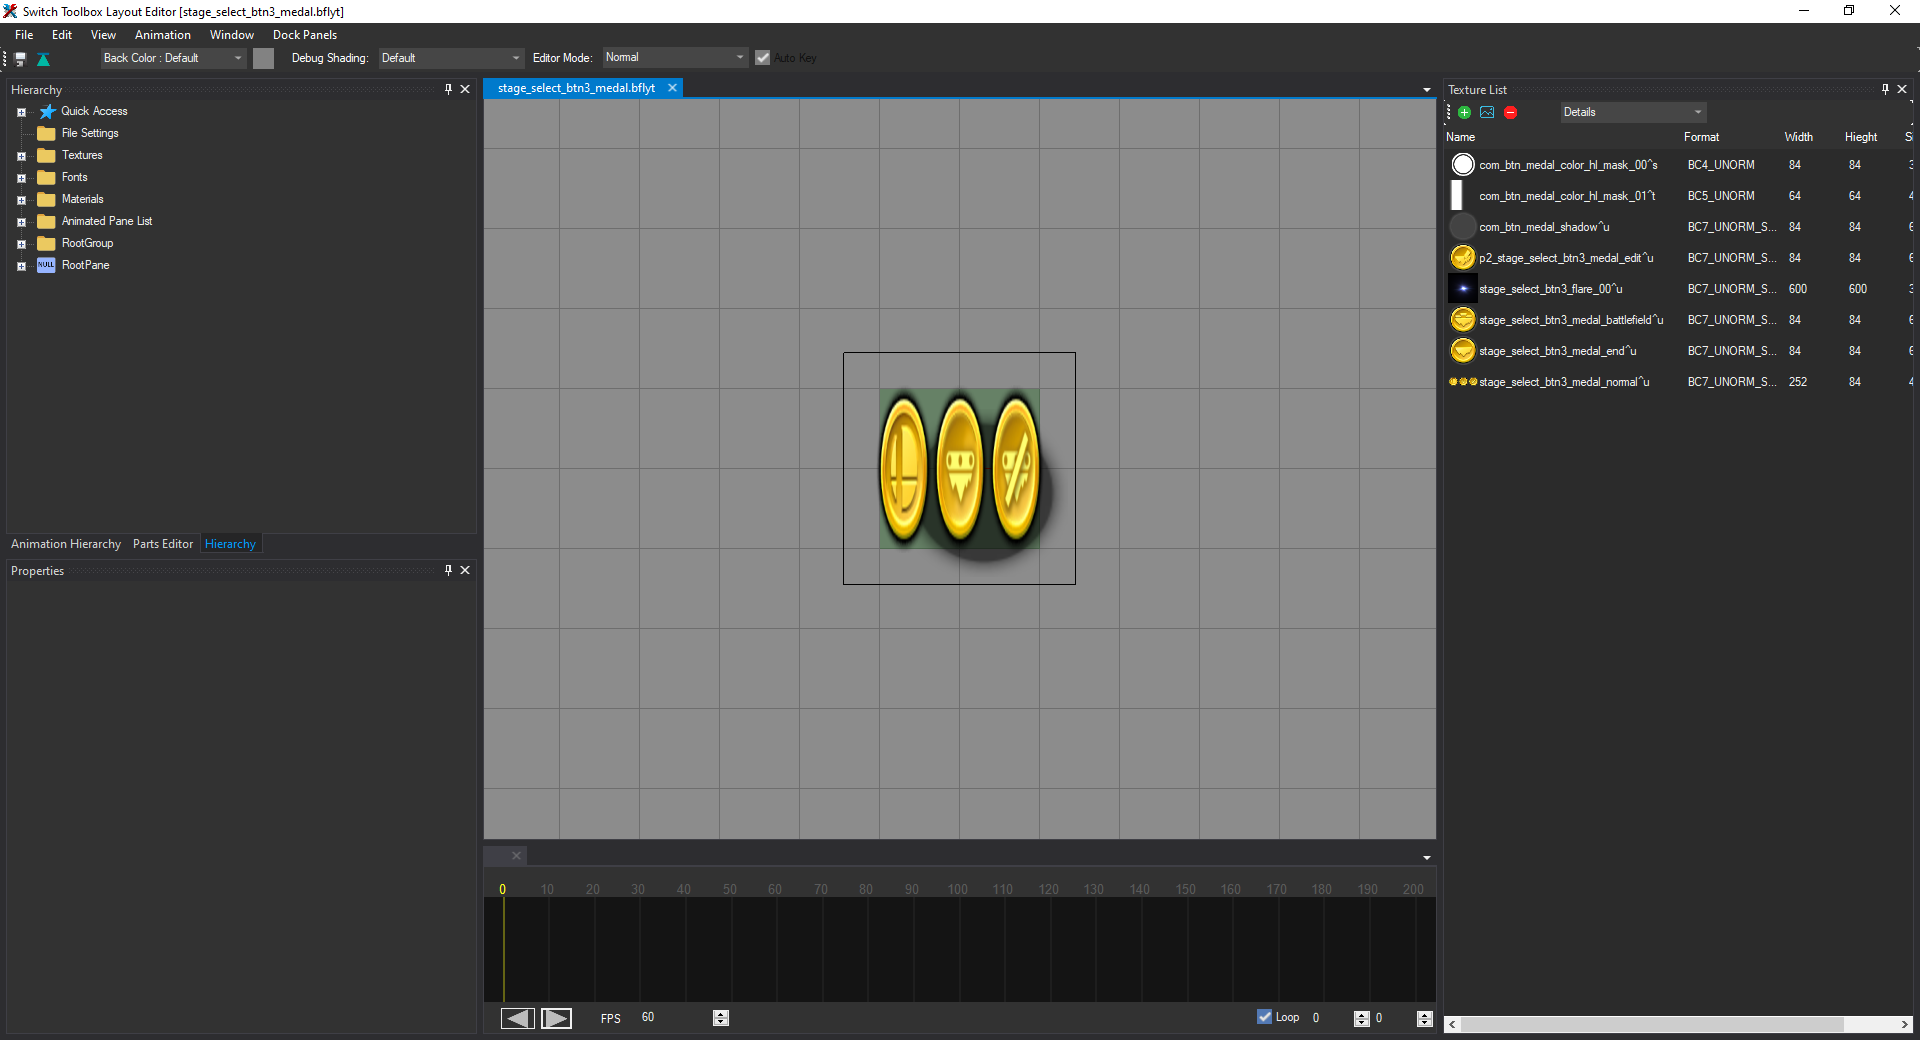Open the File menu

pos(24,35)
